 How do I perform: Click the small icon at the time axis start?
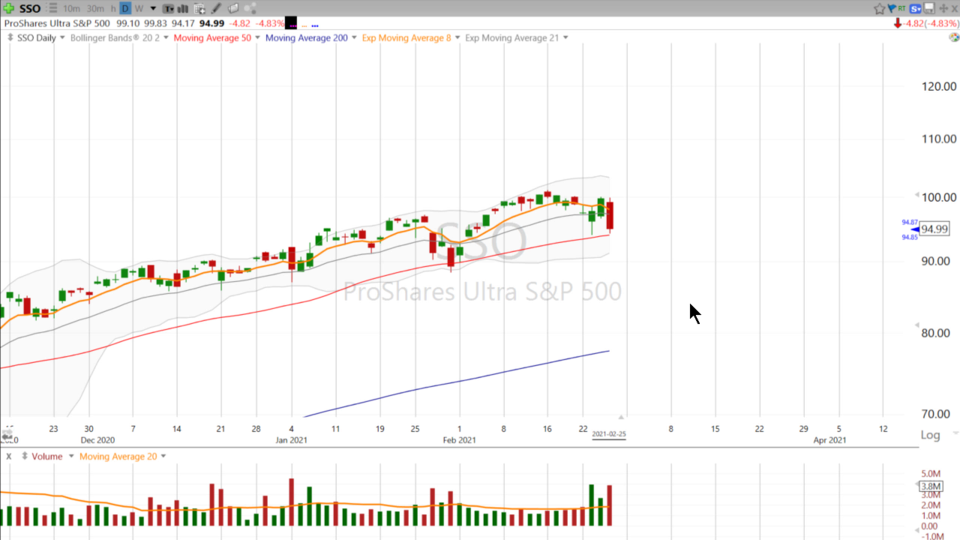tap(7, 435)
